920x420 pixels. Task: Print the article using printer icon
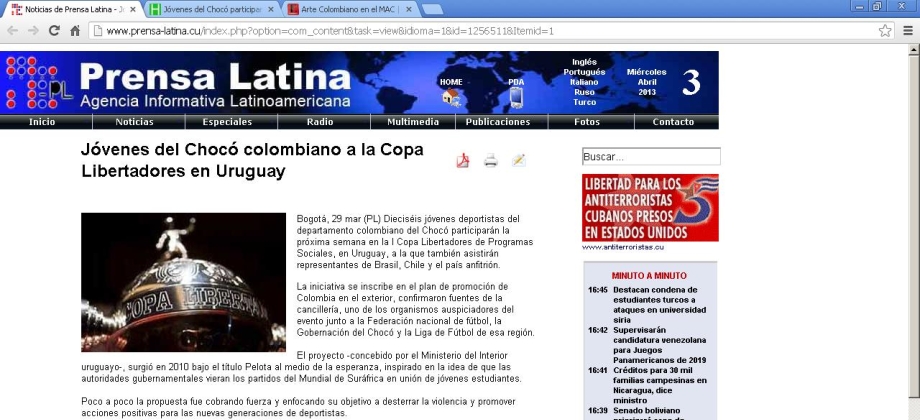tap(491, 160)
